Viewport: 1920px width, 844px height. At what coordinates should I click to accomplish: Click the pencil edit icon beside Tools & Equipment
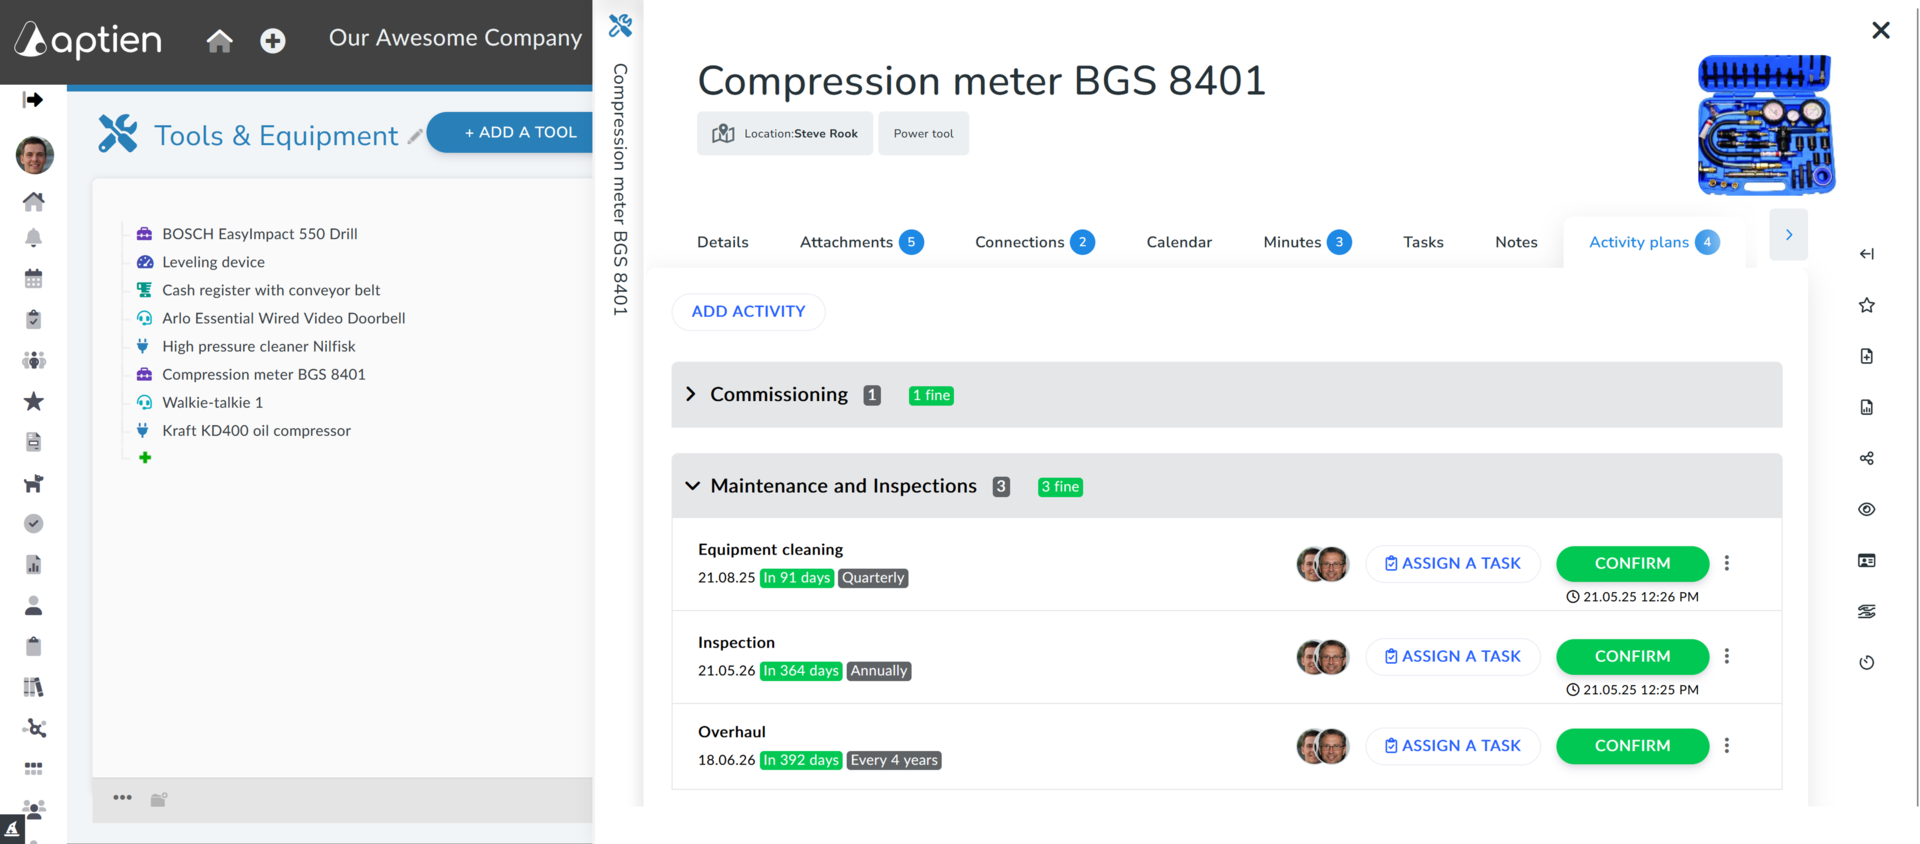(x=414, y=136)
